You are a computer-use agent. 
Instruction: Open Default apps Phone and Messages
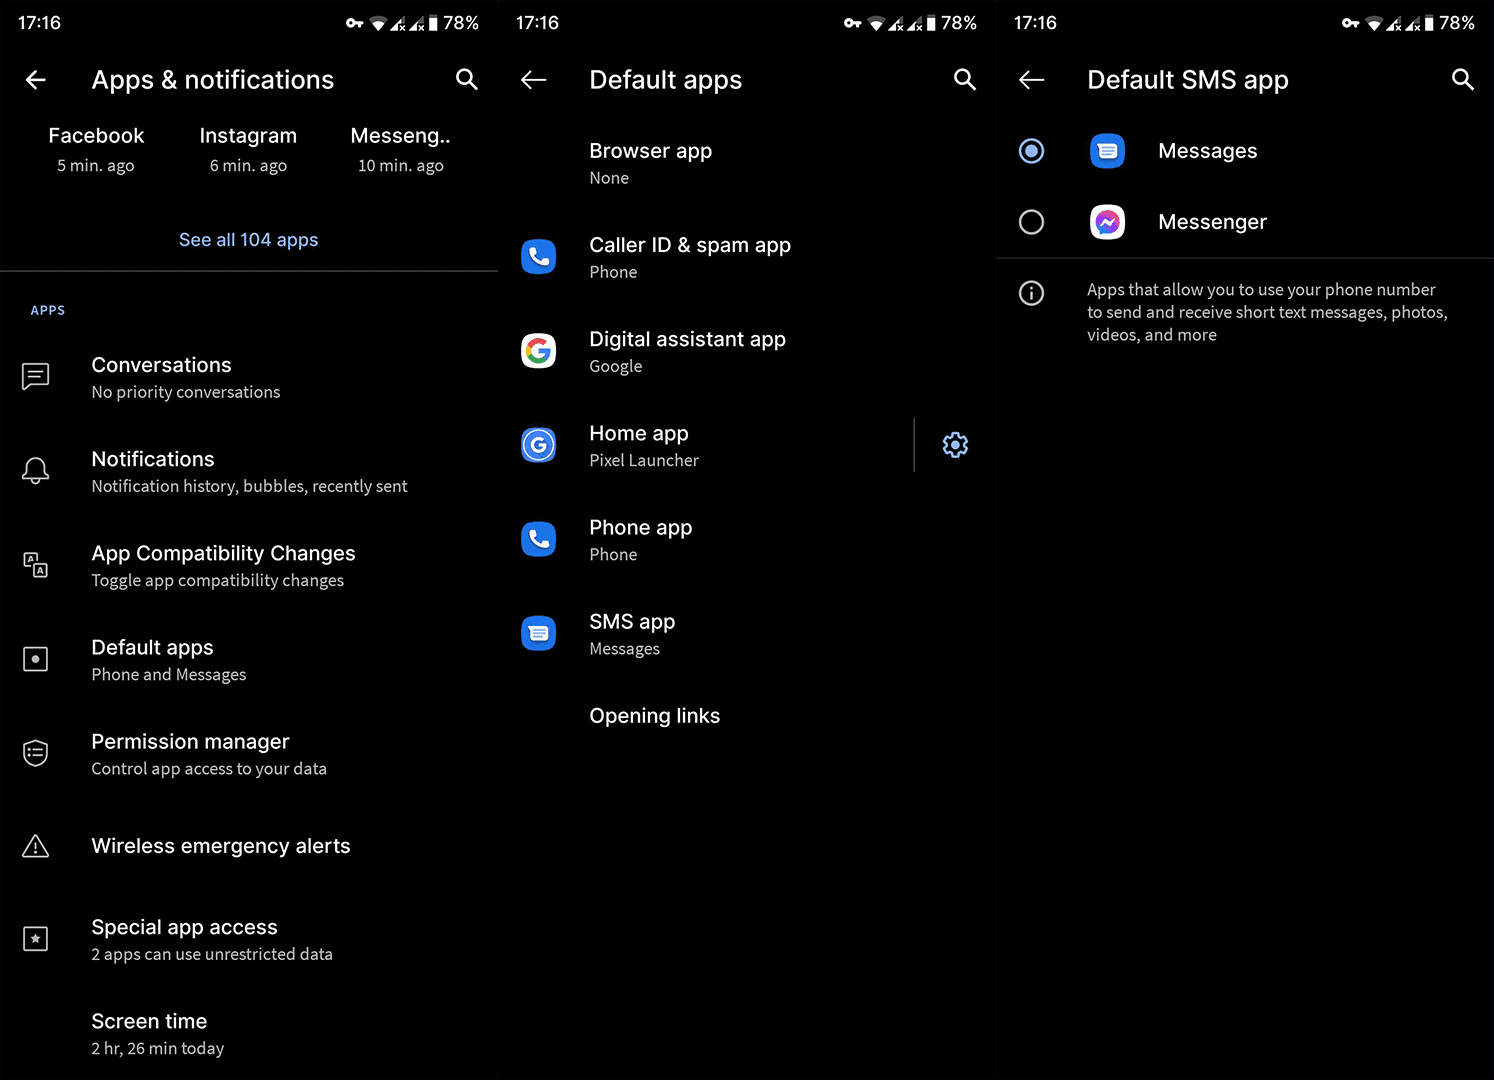click(249, 660)
